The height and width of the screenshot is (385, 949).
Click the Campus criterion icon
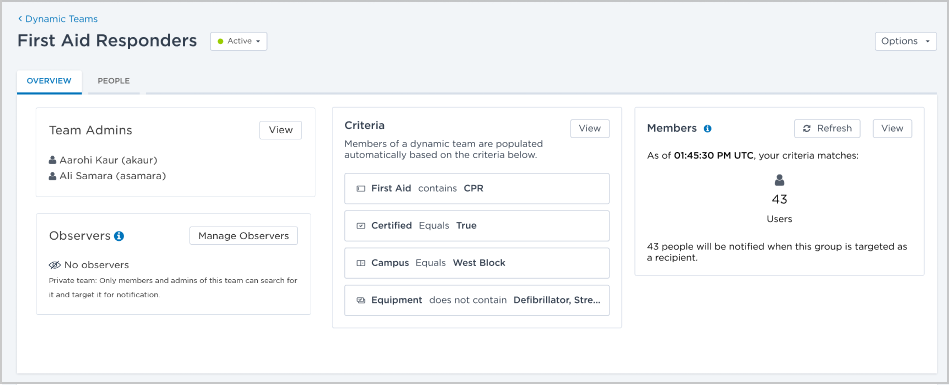[361, 263]
